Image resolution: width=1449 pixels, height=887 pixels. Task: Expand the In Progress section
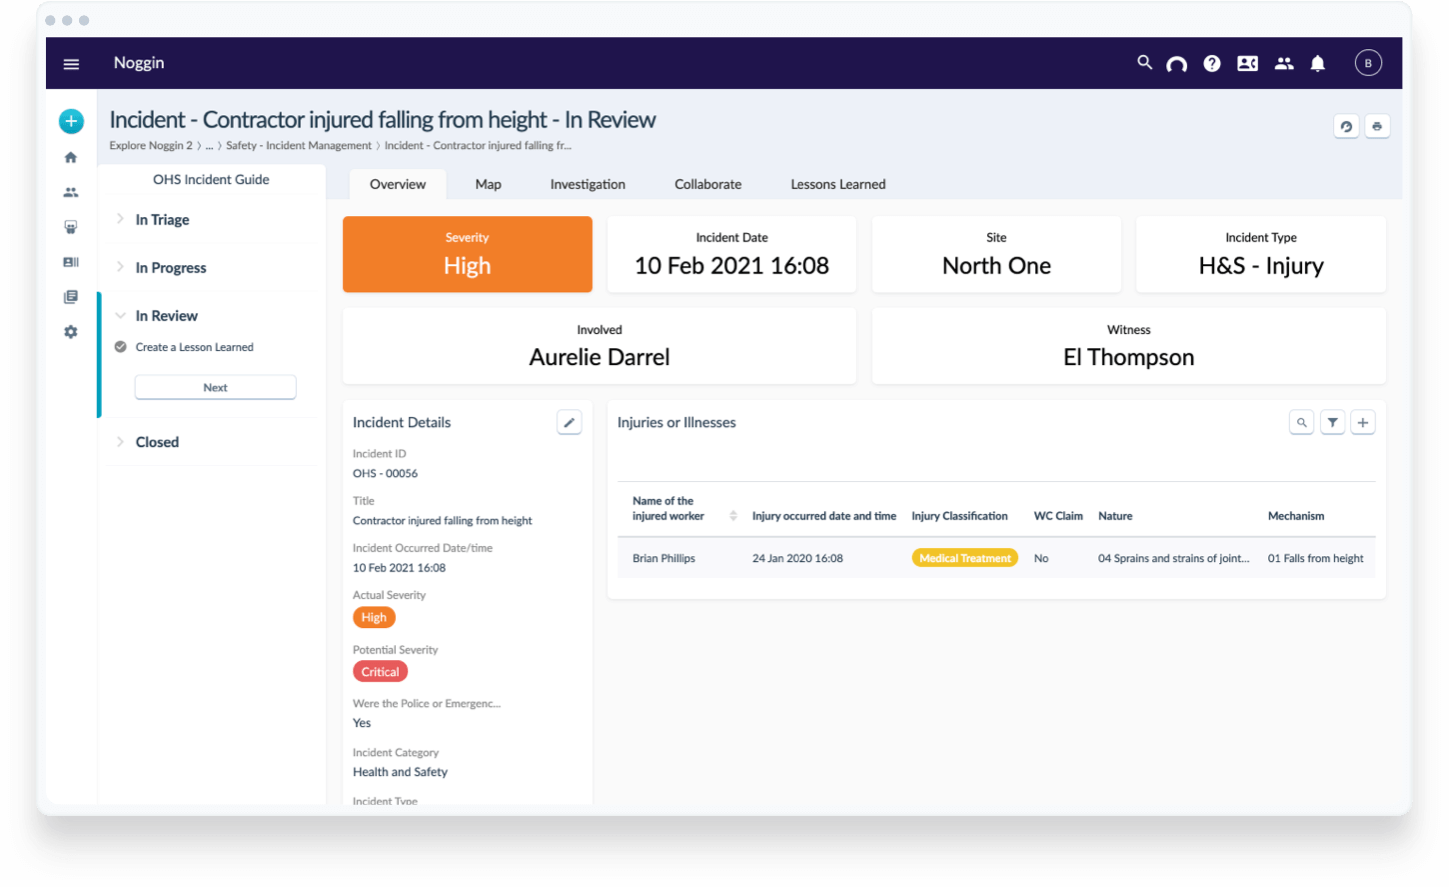pos(170,268)
